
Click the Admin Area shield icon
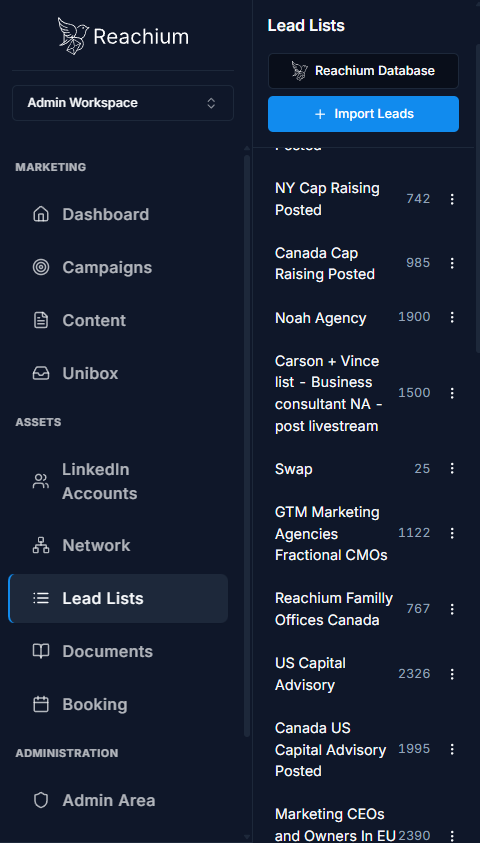tap(41, 800)
